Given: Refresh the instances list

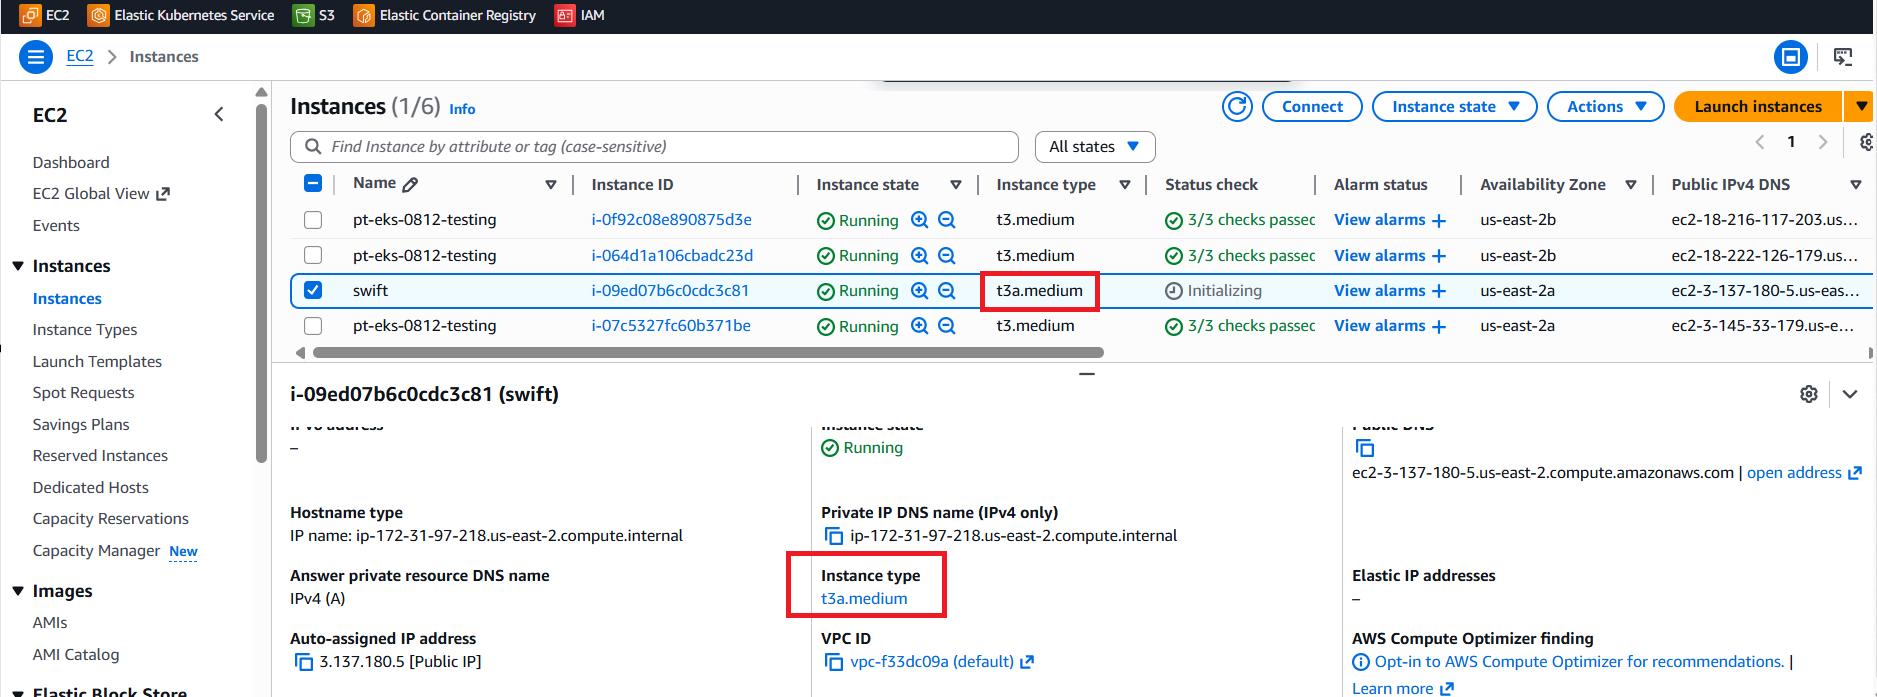Looking at the screenshot, I should 1237,106.
